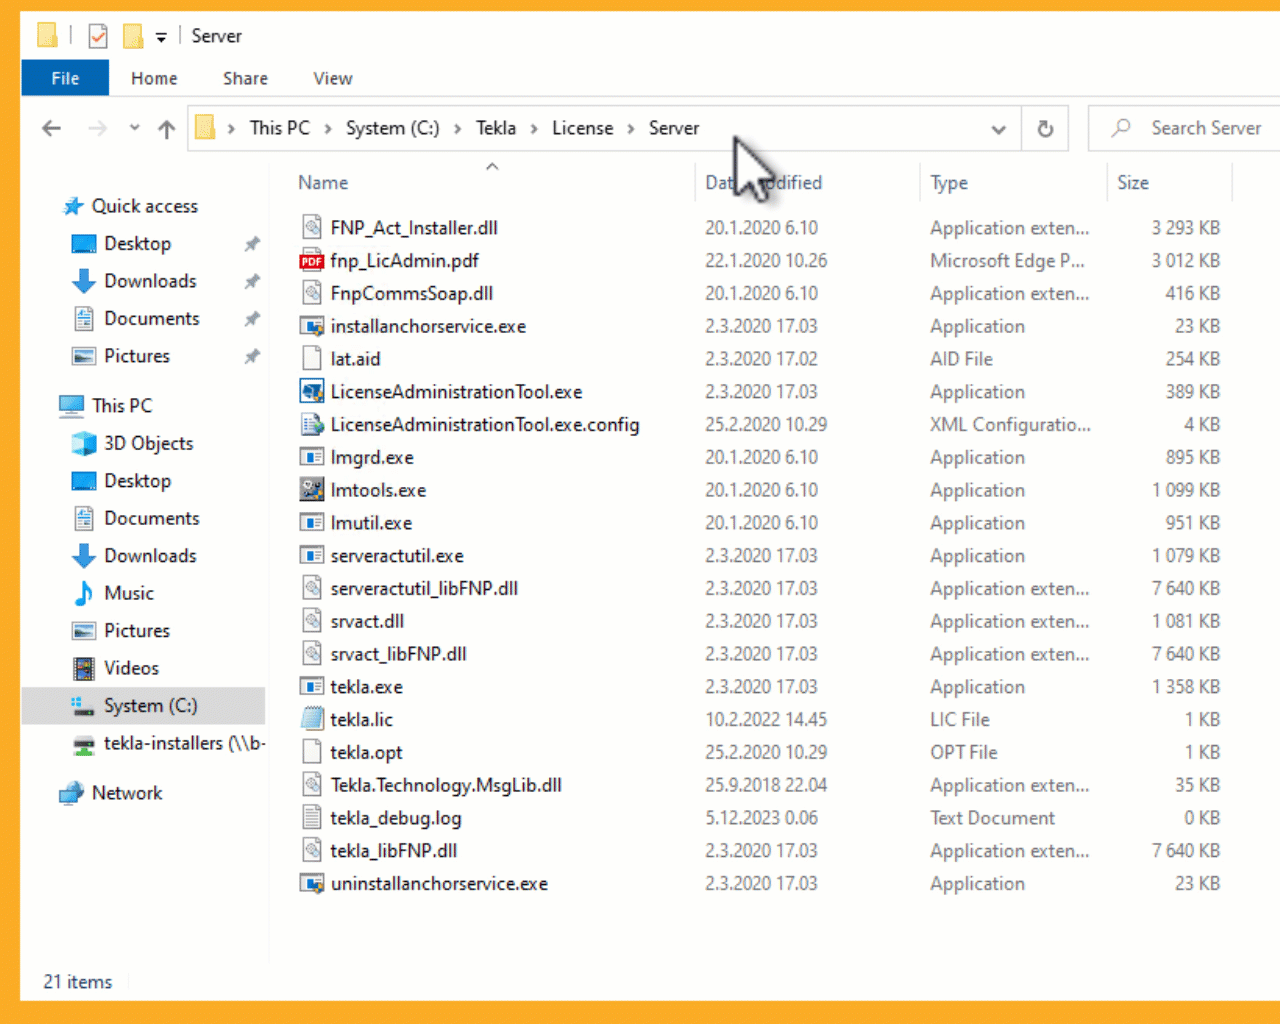The height and width of the screenshot is (1024, 1280).
Task: Expand the breadcrumb arrow after License
Action: coord(630,128)
